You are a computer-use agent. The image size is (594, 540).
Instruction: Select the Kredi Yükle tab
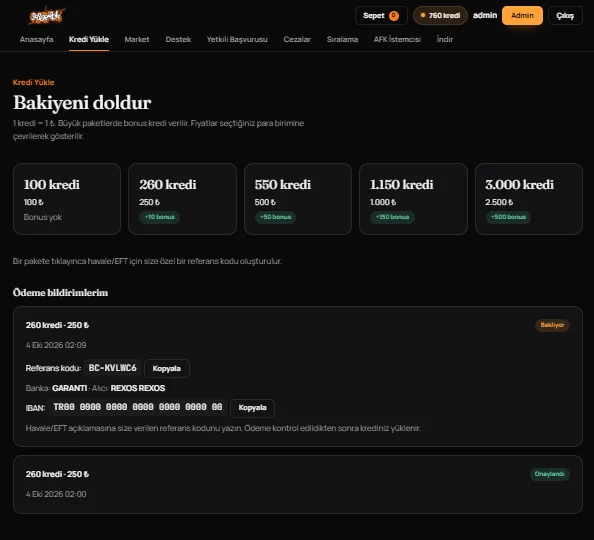[x=89, y=39]
